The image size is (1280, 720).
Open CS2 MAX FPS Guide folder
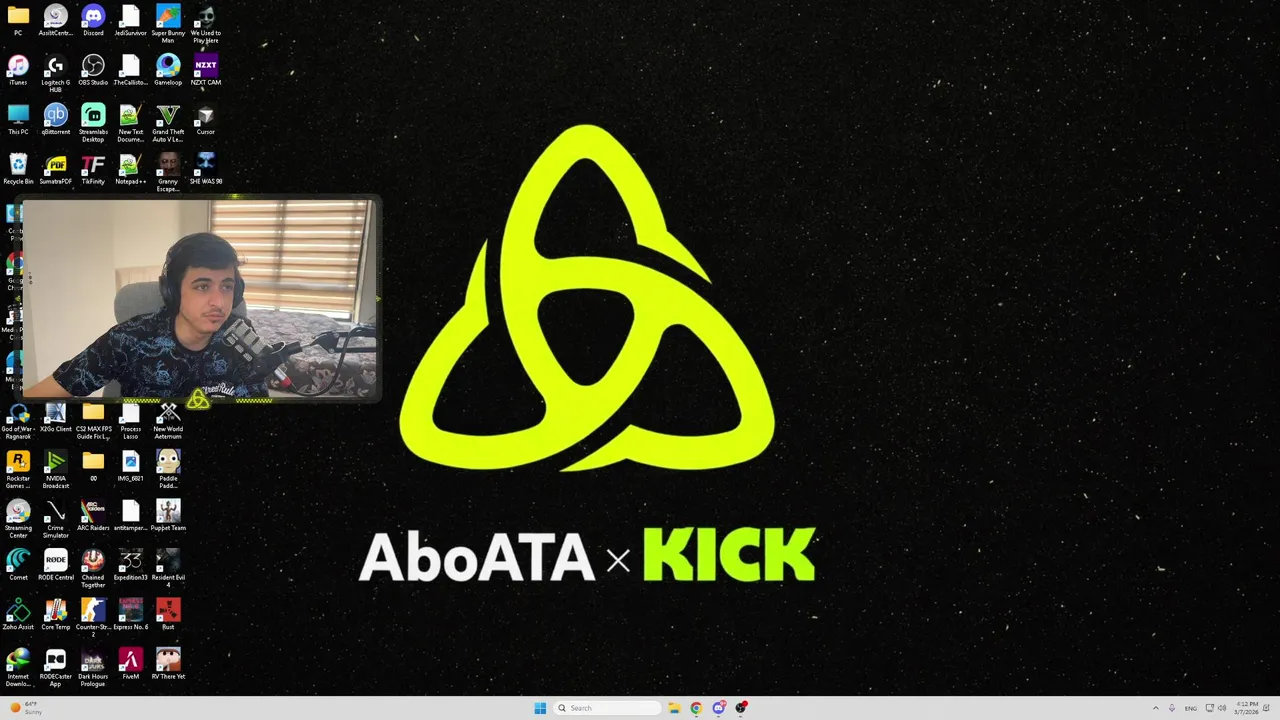pyautogui.click(x=93, y=421)
